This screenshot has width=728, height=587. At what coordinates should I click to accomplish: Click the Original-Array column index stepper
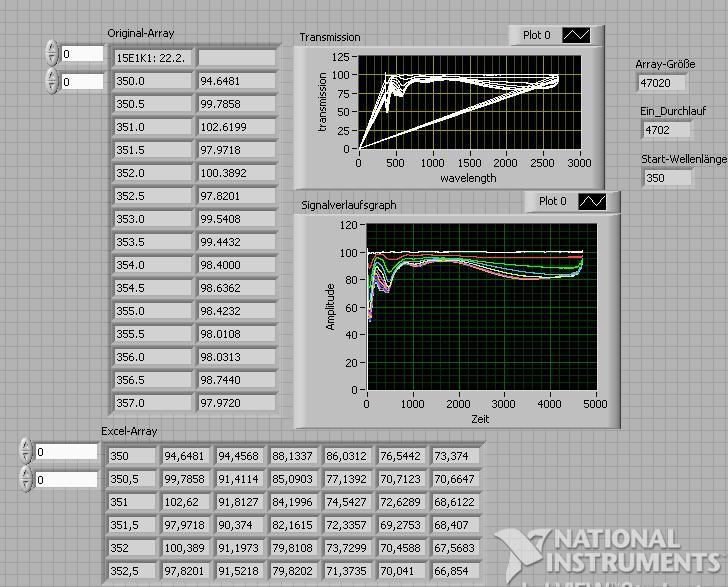pos(52,81)
